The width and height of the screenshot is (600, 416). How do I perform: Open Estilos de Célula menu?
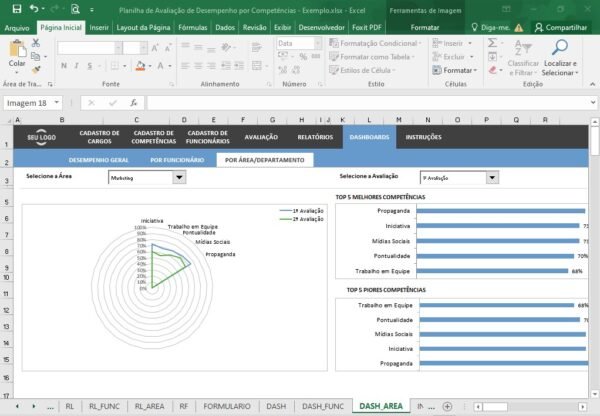coord(362,70)
